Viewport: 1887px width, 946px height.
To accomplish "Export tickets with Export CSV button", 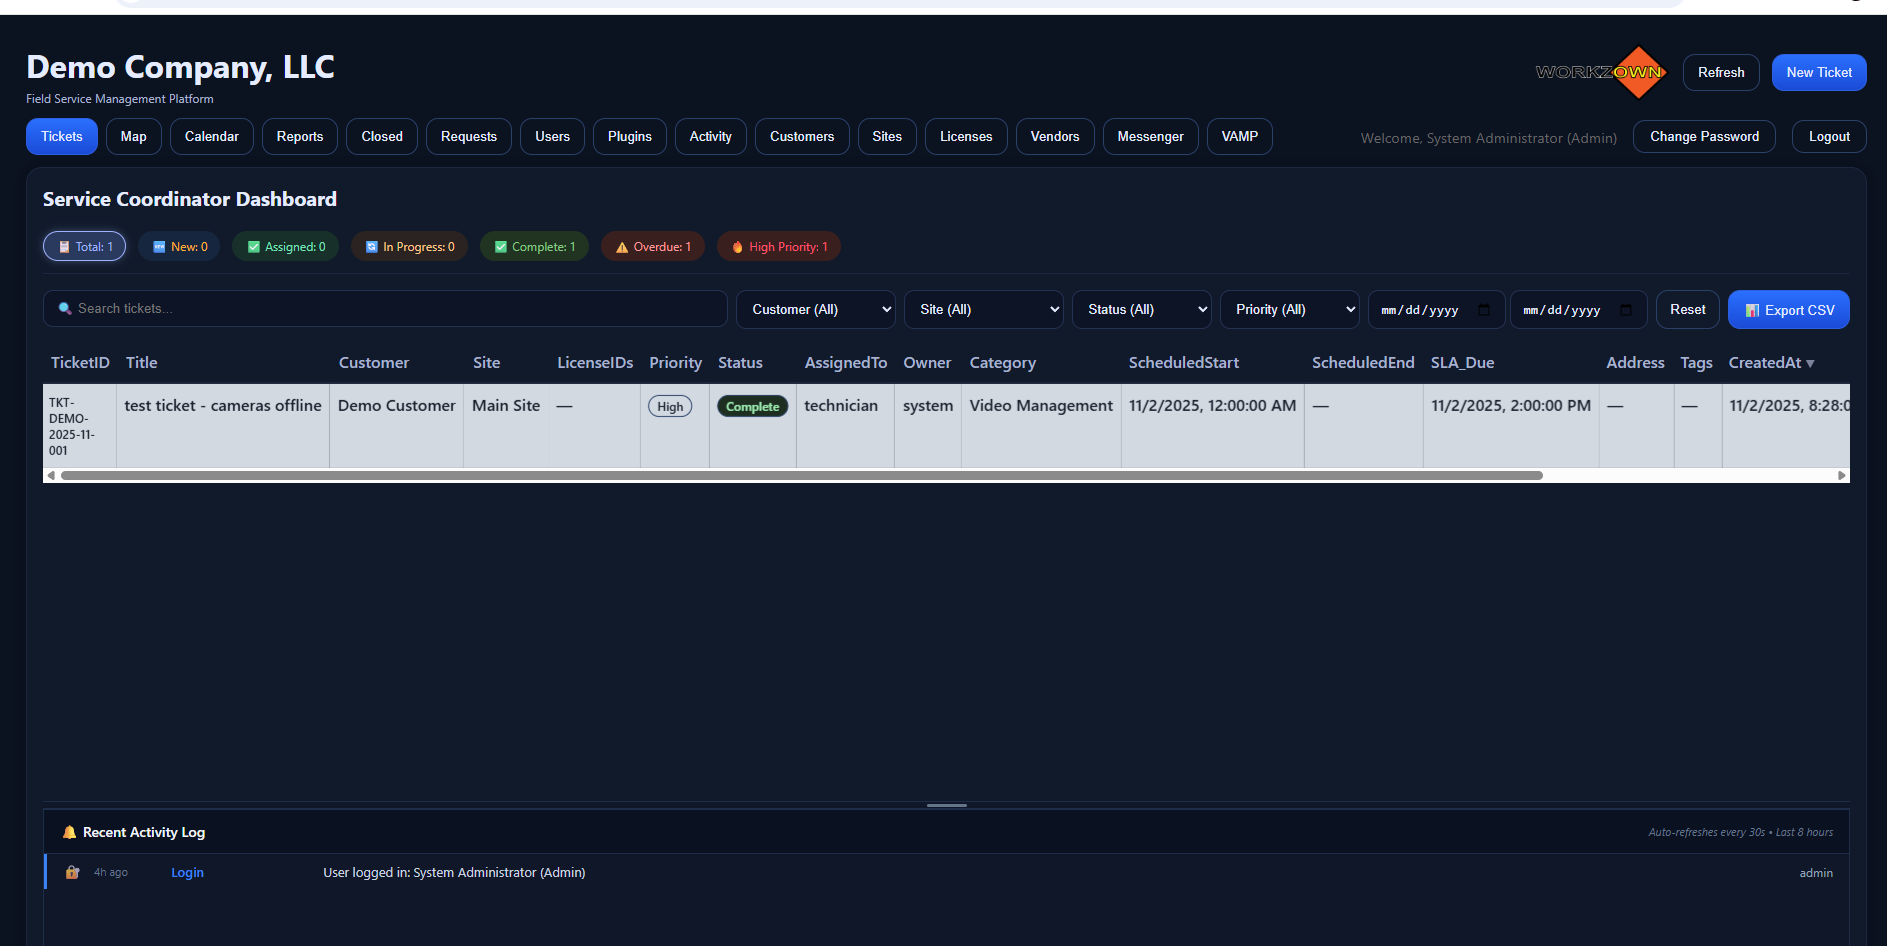I will pos(1788,310).
